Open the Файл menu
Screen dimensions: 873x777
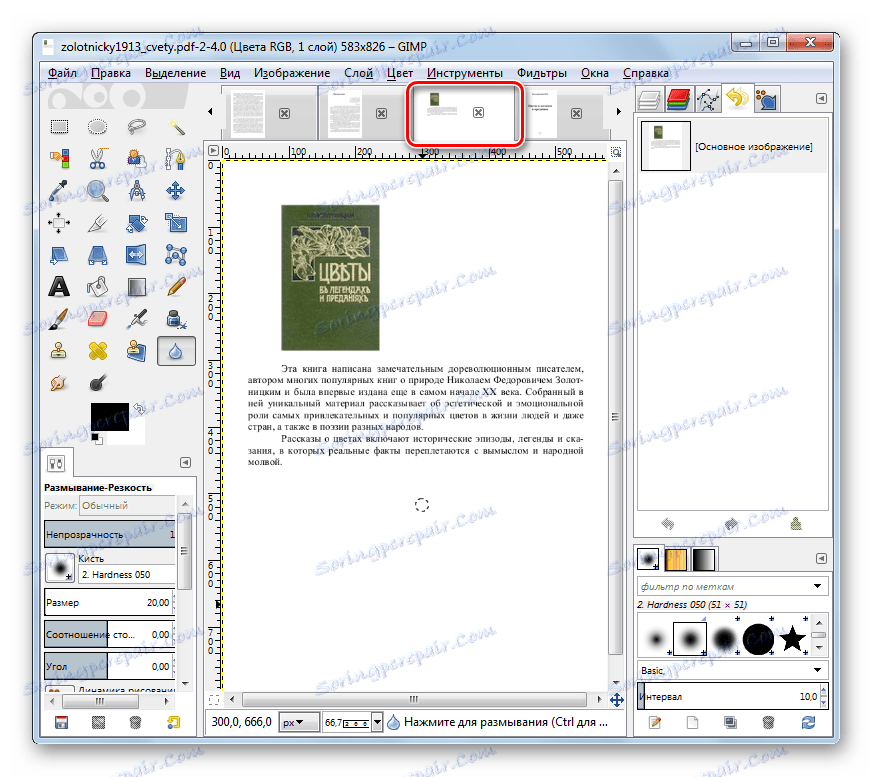tap(62, 73)
